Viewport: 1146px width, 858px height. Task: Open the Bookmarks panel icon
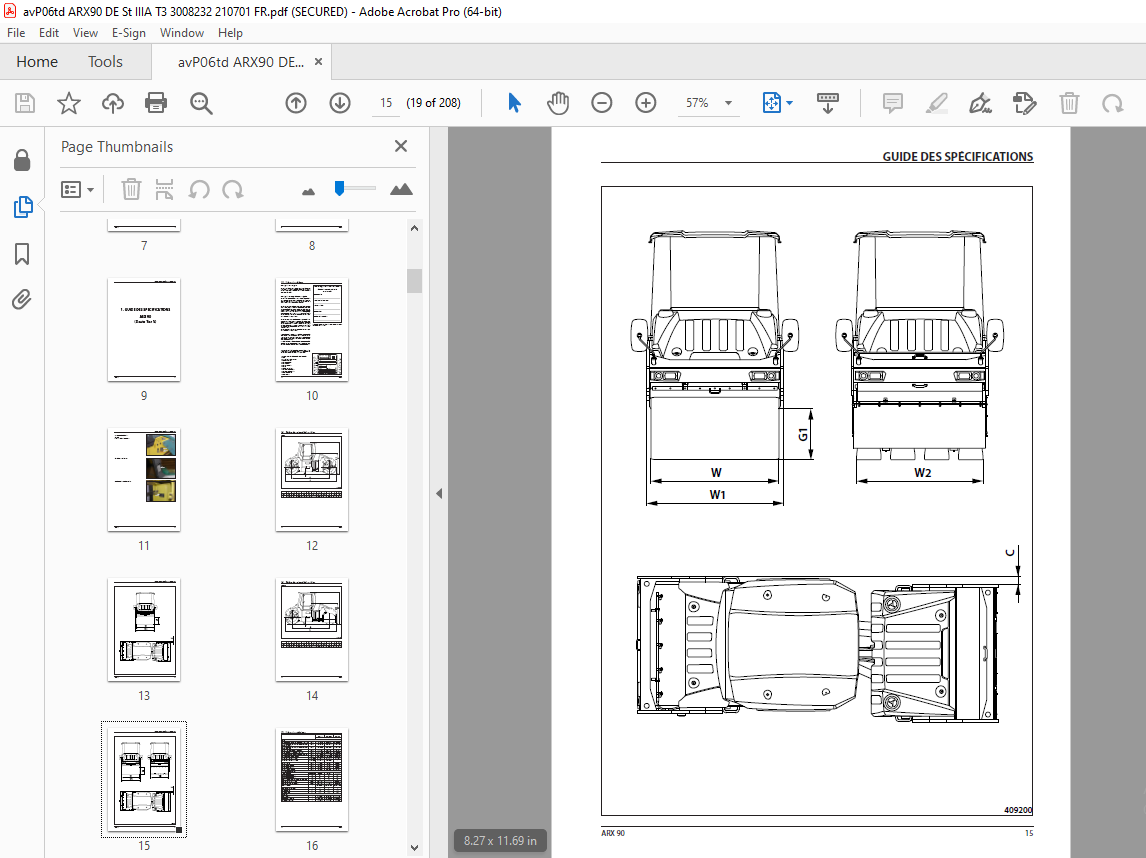point(22,254)
